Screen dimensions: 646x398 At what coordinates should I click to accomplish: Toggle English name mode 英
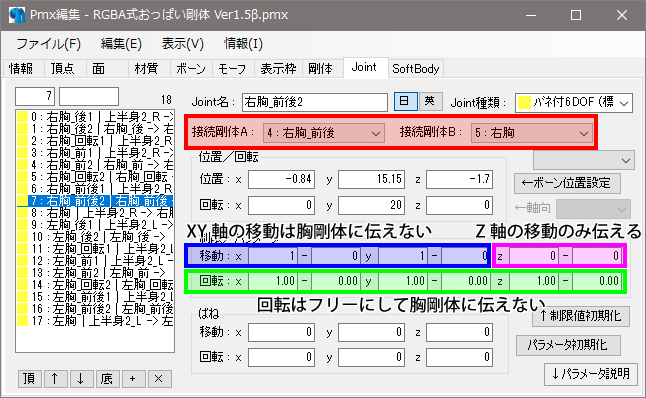pyautogui.click(x=430, y=101)
